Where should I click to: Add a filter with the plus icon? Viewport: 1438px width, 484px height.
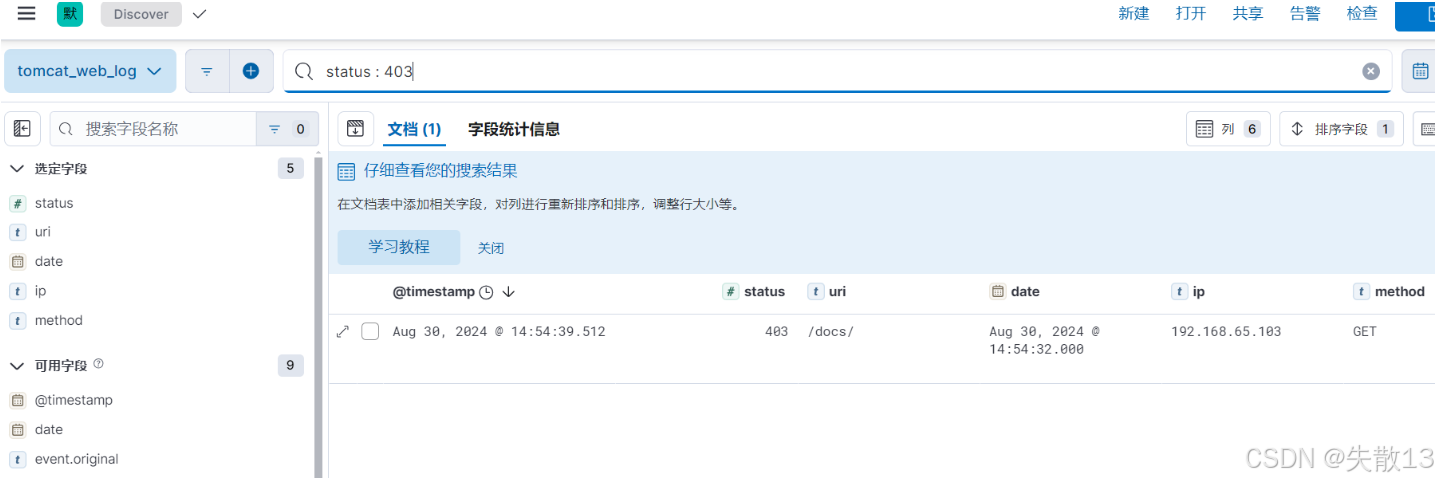pyautogui.click(x=251, y=71)
